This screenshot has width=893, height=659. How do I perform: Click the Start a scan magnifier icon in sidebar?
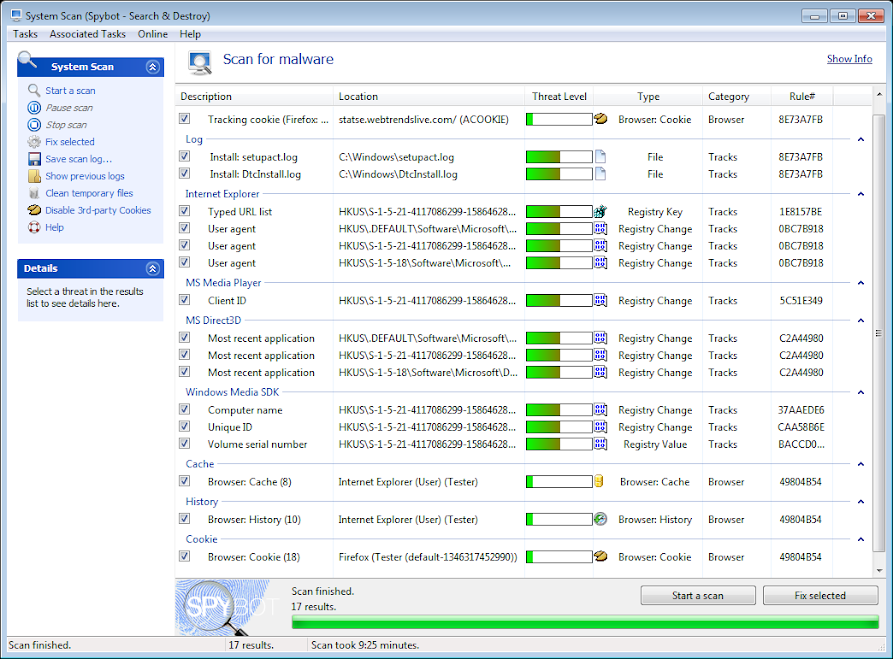(34, 91)
